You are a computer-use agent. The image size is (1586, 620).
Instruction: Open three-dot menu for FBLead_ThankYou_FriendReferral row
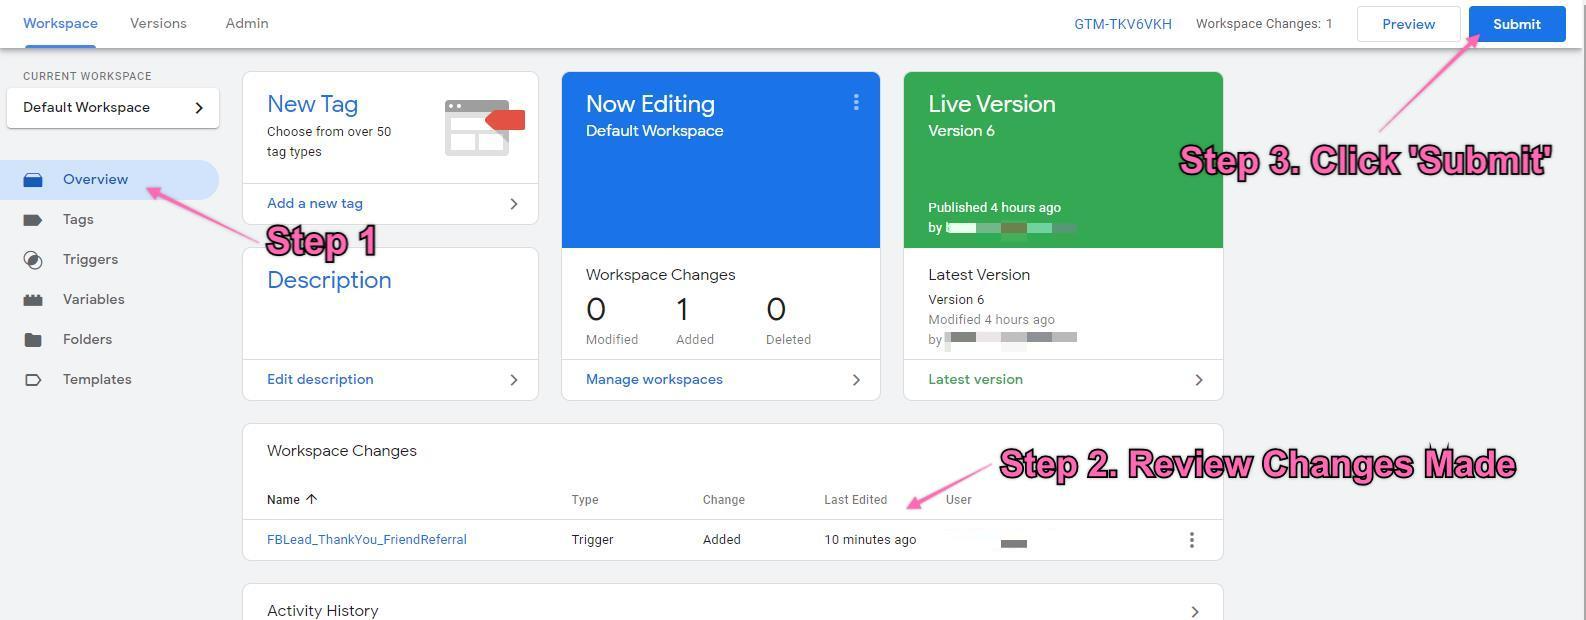pyautogui.click(x=1191, y=540)
